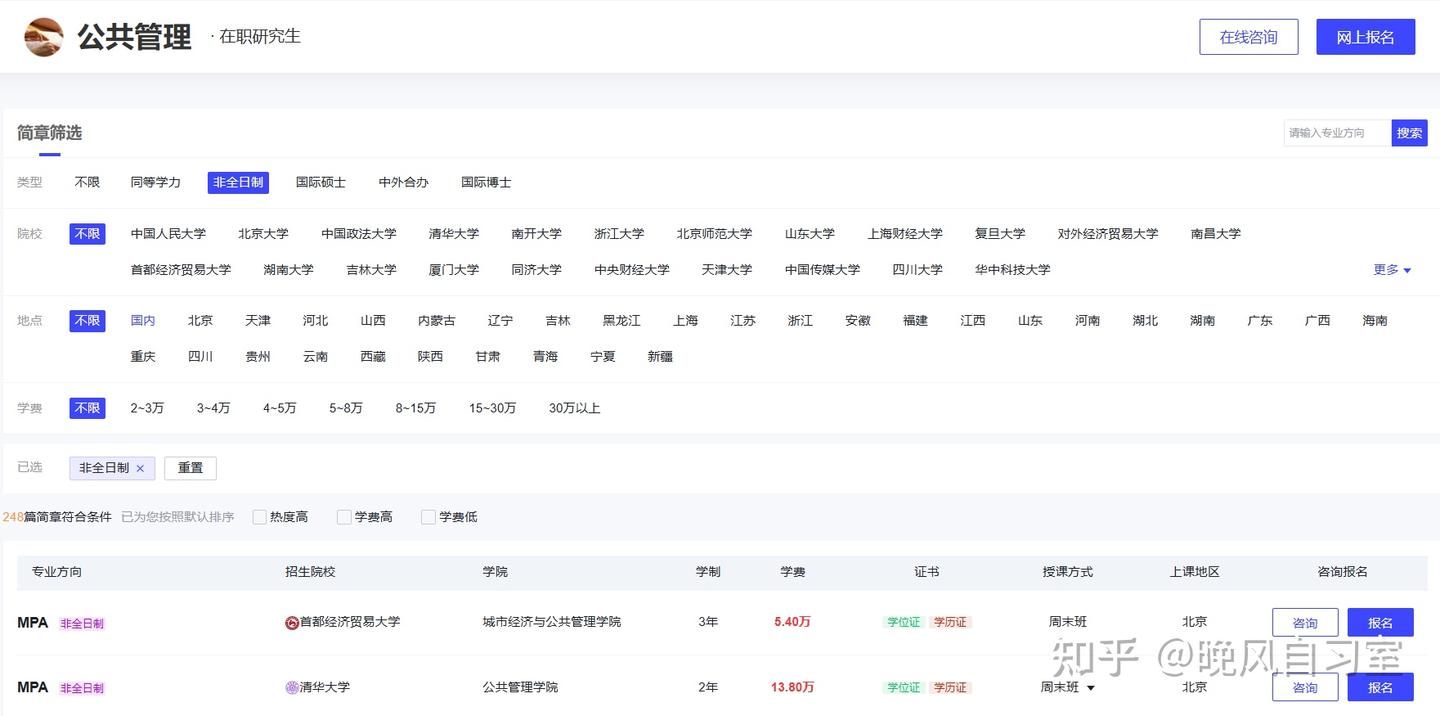Select 国际硕士 type filter

point(320,182)
